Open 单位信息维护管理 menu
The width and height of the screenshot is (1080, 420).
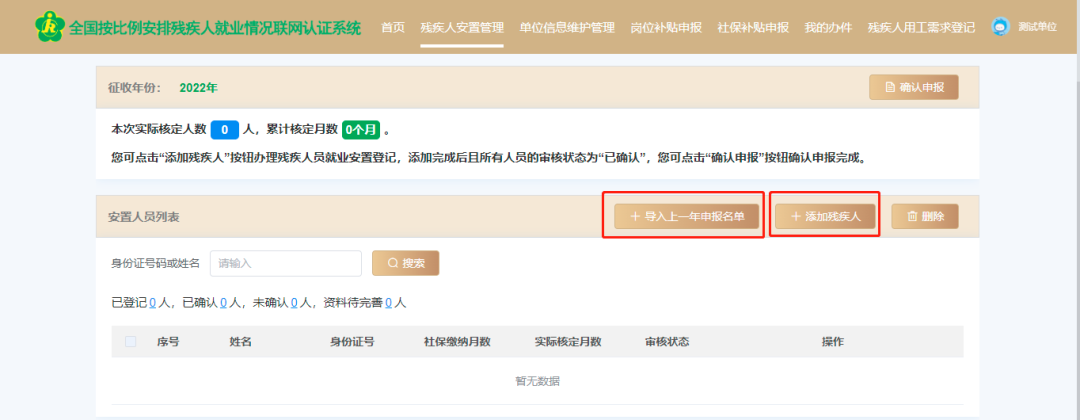tap(567, 27)
